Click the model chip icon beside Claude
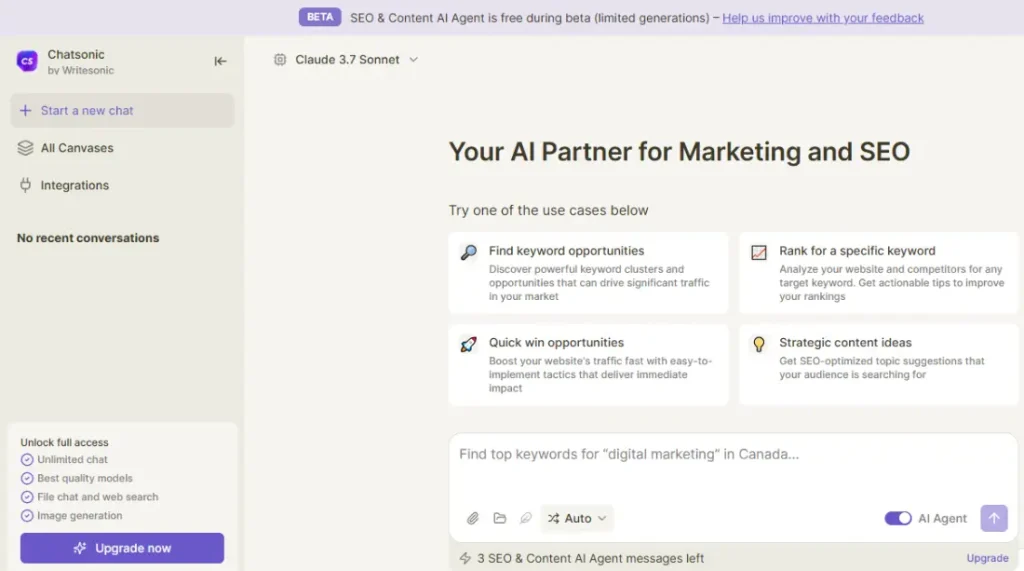This screenshot has width=1024, height=571. pyautogui.click(x=280, y=59)
